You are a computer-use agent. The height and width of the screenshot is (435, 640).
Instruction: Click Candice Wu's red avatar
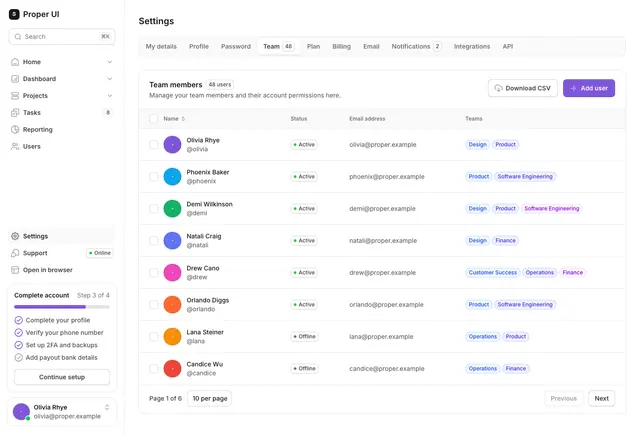pyautogui.click(x=172, y=368)
